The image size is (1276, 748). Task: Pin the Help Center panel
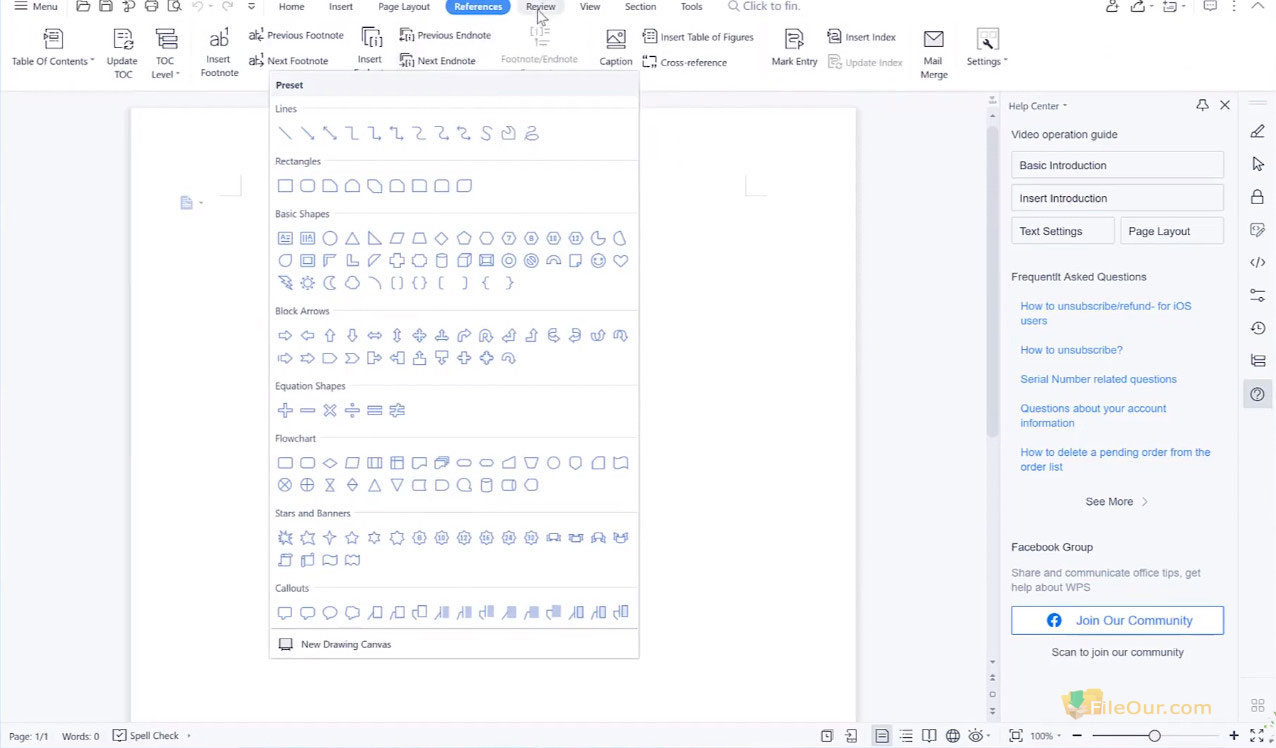coord(1202,105)
